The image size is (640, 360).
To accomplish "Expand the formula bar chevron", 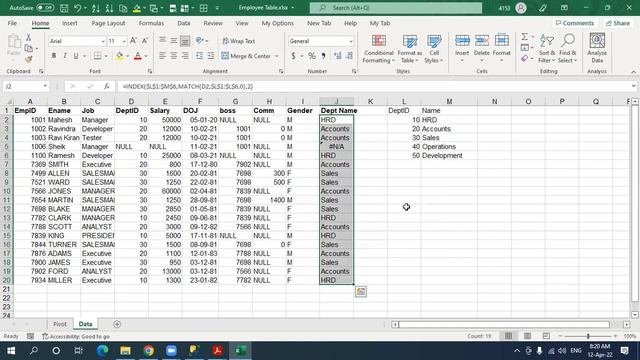I will point(633,86).
